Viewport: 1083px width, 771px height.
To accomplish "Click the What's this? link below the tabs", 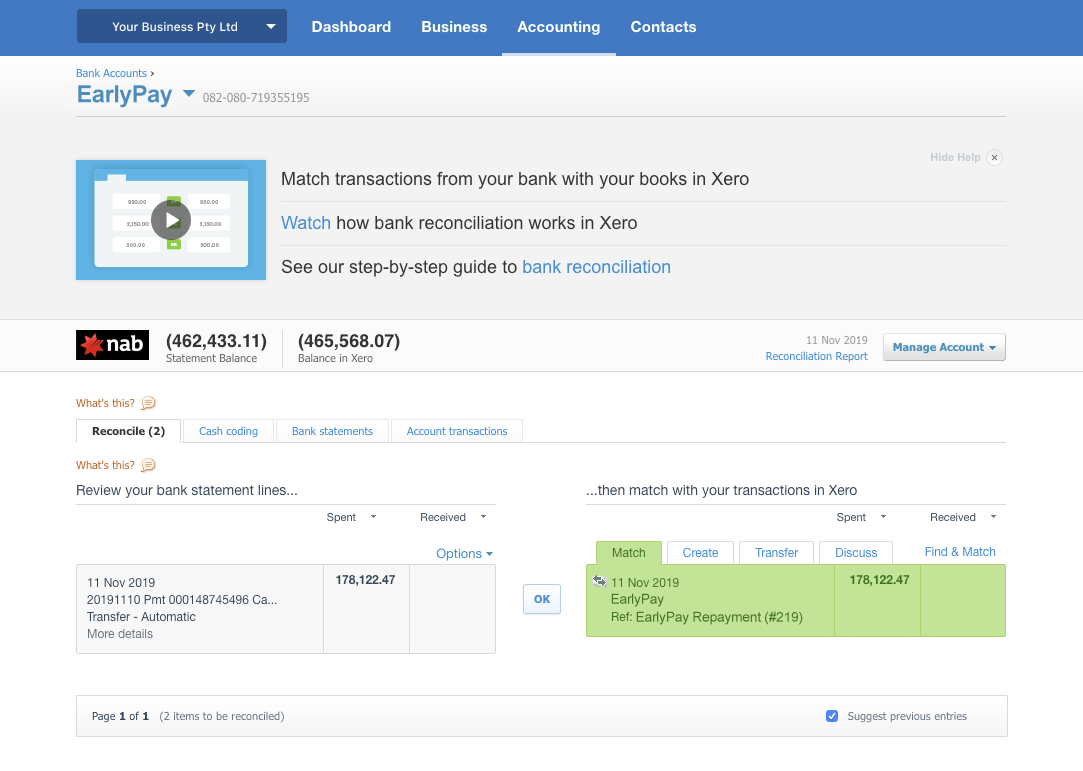I will [x=105, y=466].
